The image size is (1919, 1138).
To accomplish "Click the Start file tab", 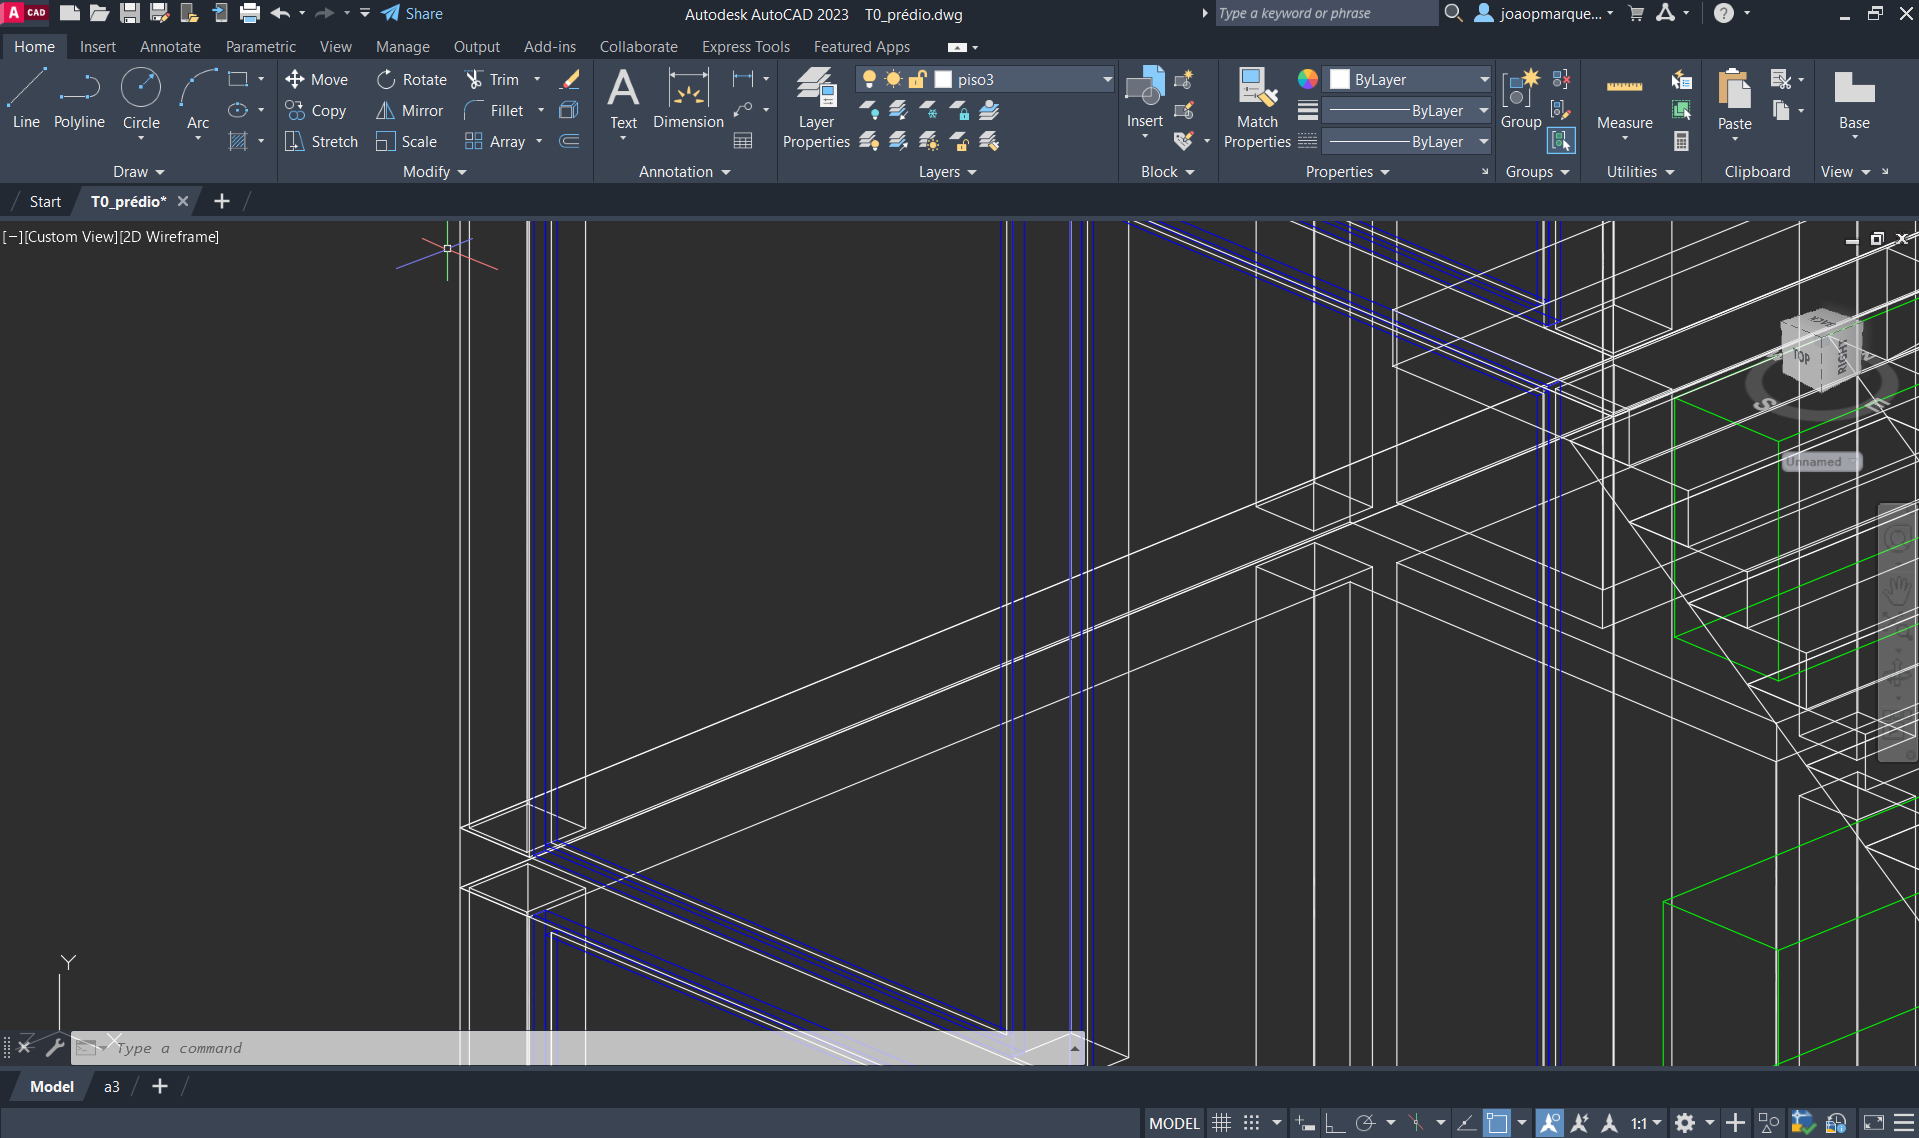I will 45,201.
